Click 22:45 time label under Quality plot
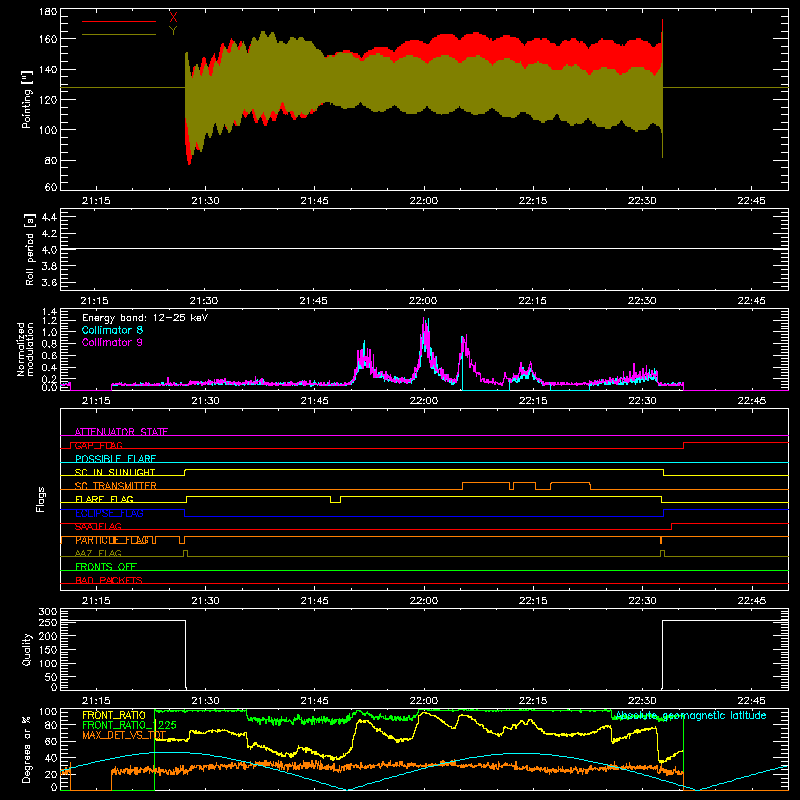Viewport: 800px width, 800px height. point(751,701)
